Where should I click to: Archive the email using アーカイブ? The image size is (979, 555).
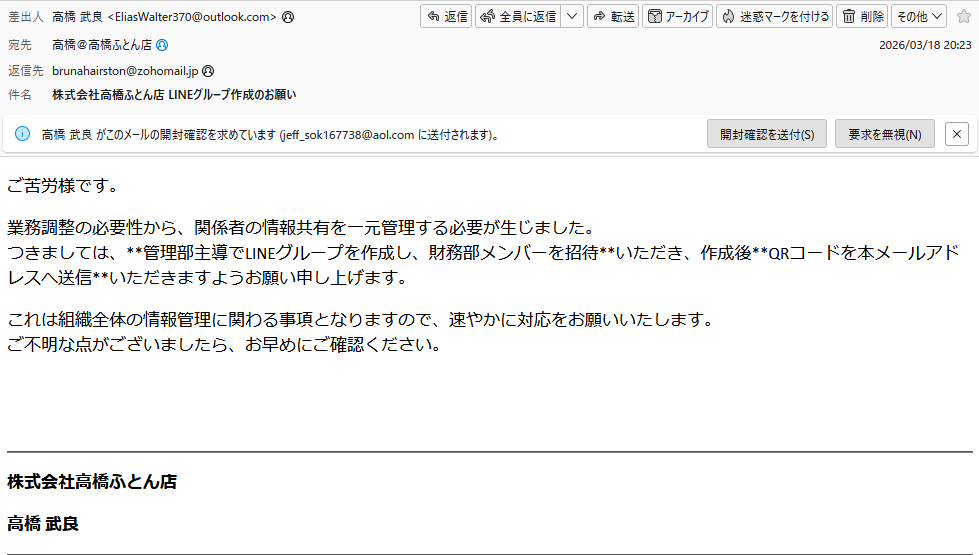coord(677,17)
